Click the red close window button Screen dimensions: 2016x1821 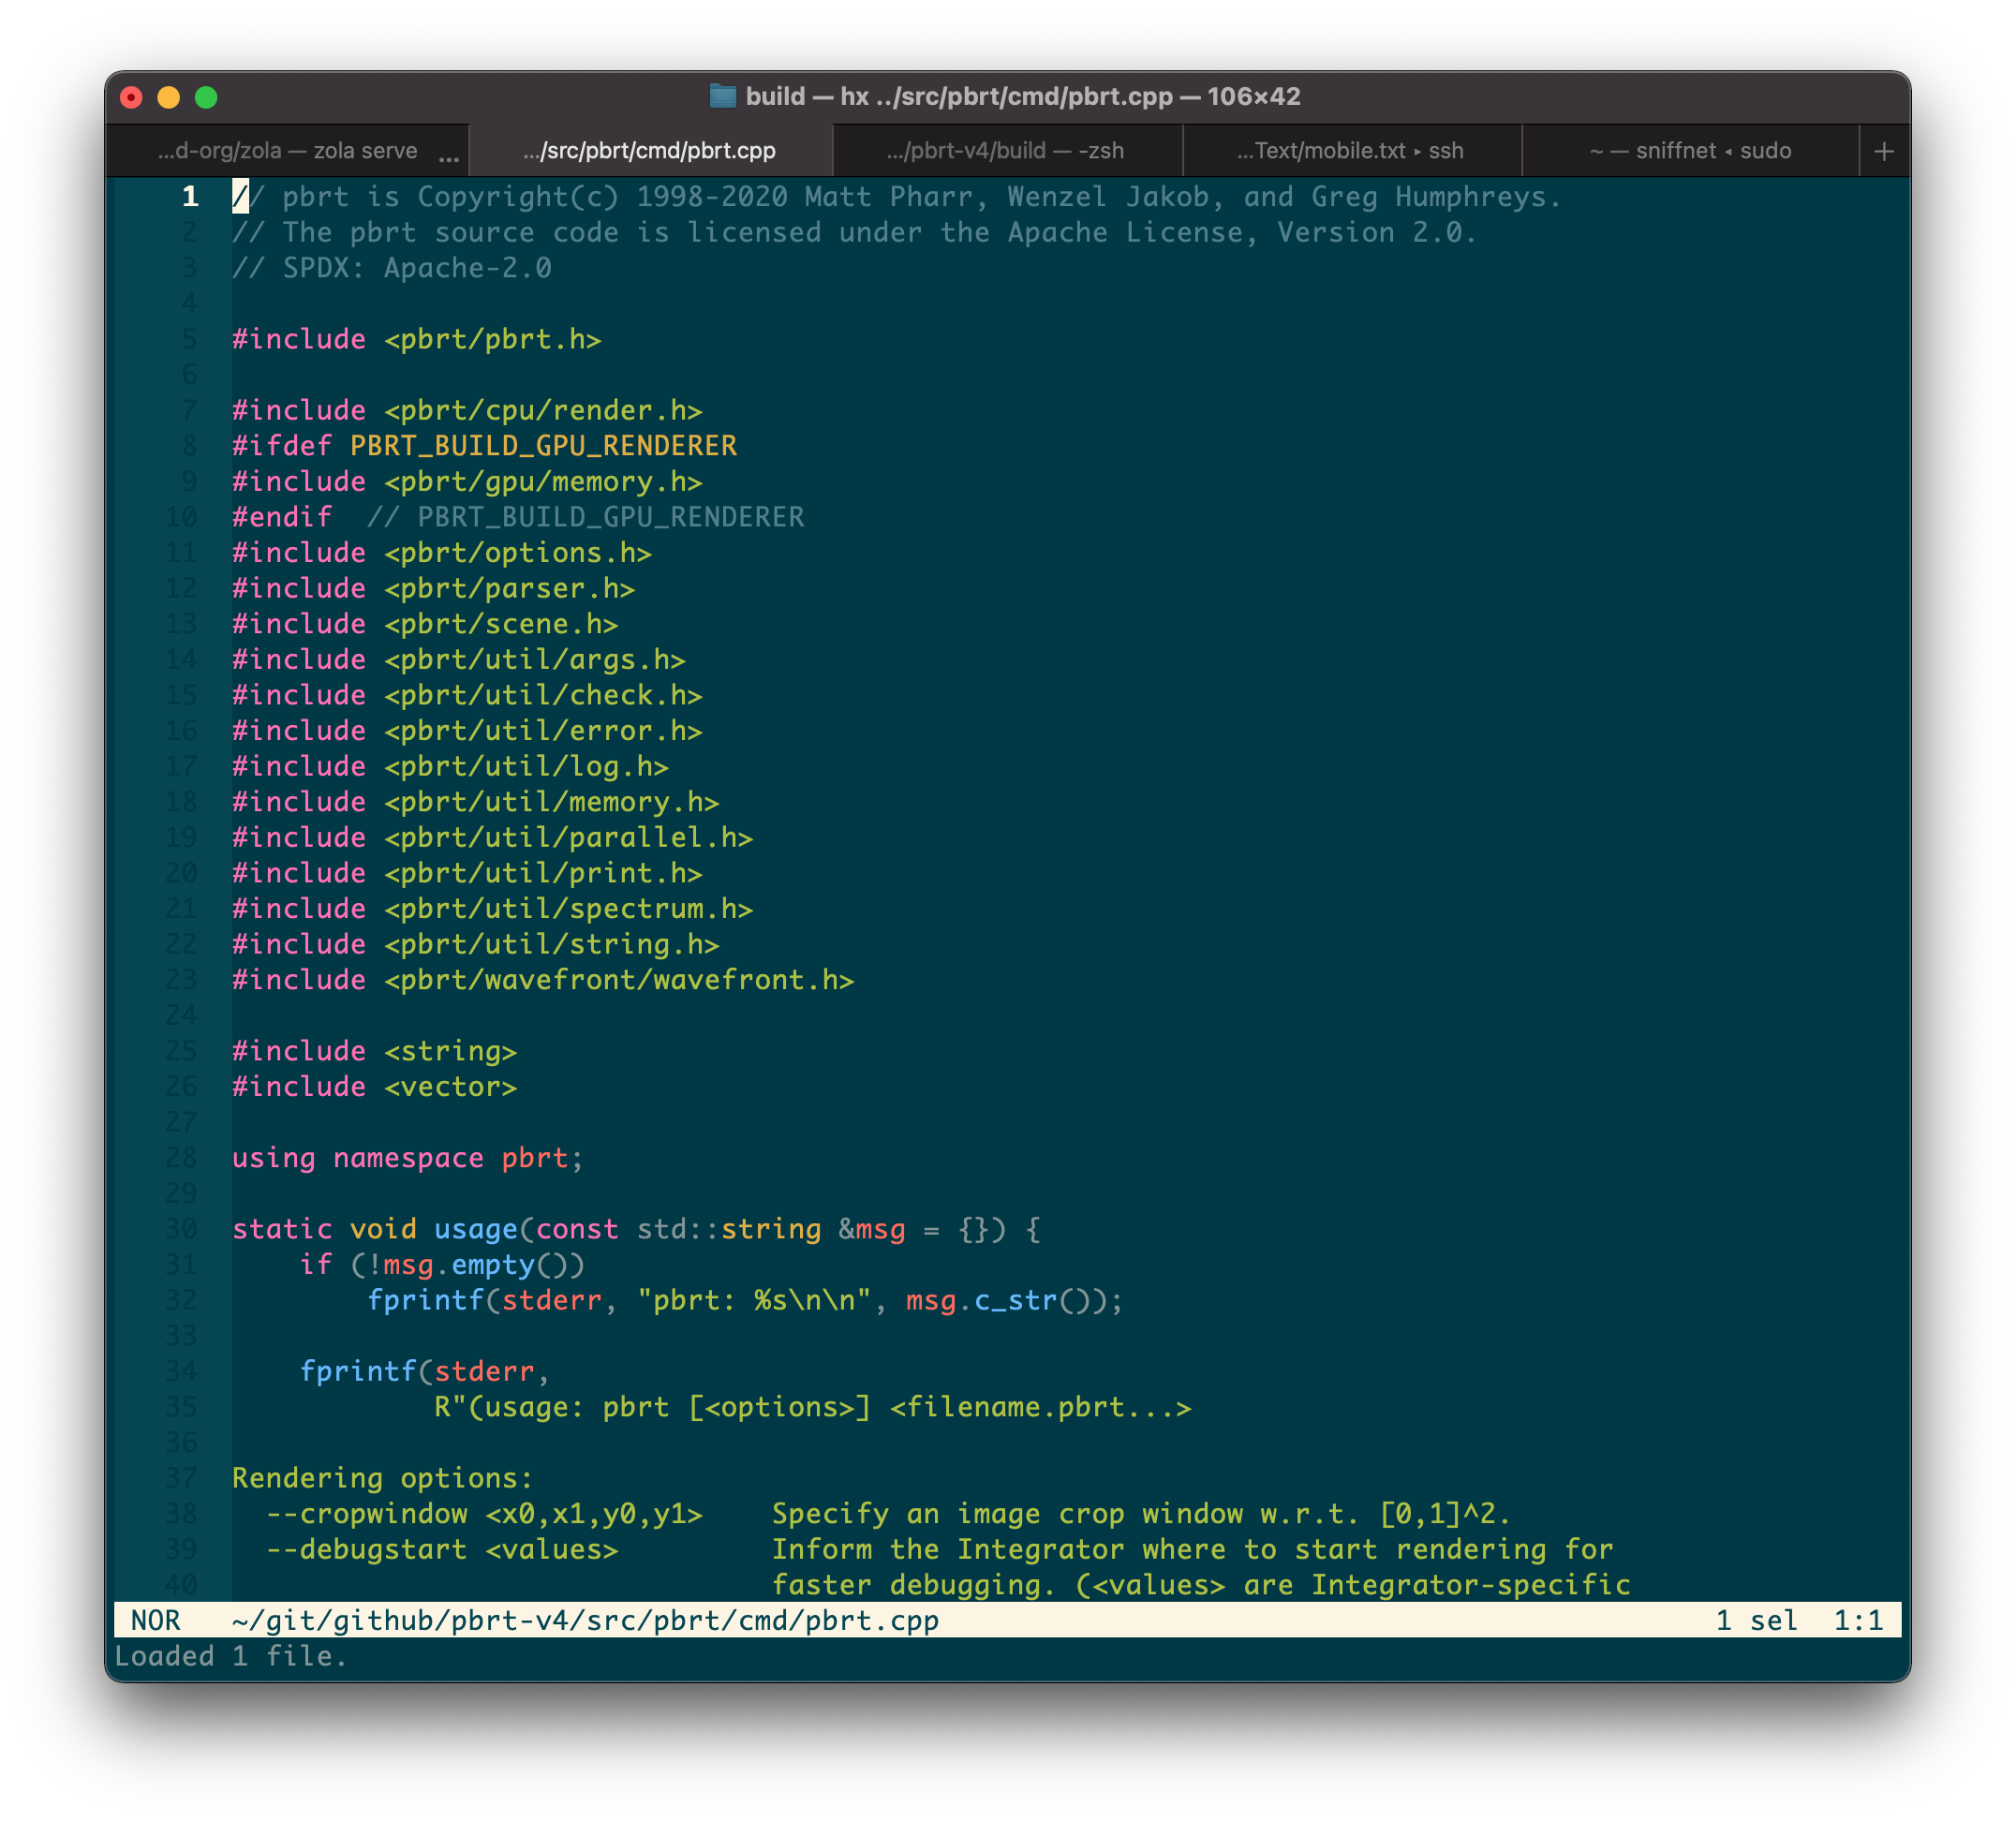(131, 97)
